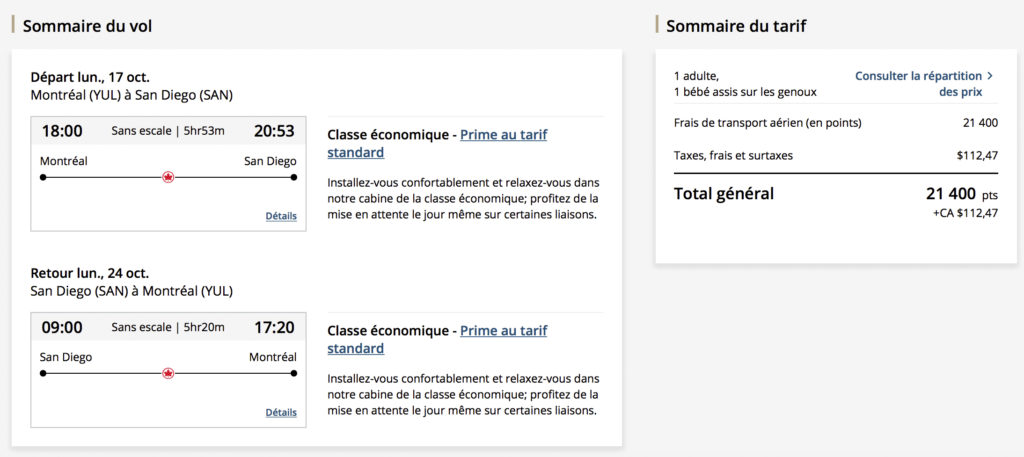Click the "Sans escale | 5hr53m" duration label

tap(168, 131)
